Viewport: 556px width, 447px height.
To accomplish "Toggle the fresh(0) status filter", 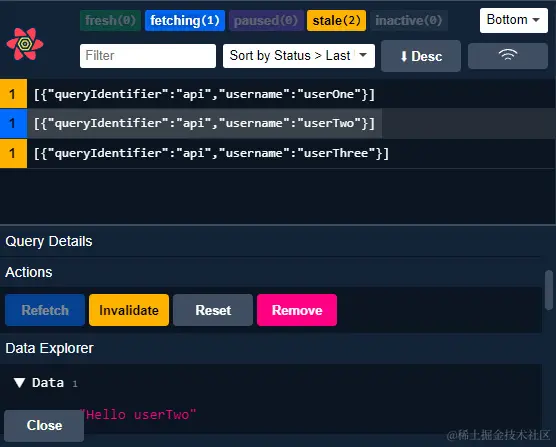I will (x=110, y=21).
